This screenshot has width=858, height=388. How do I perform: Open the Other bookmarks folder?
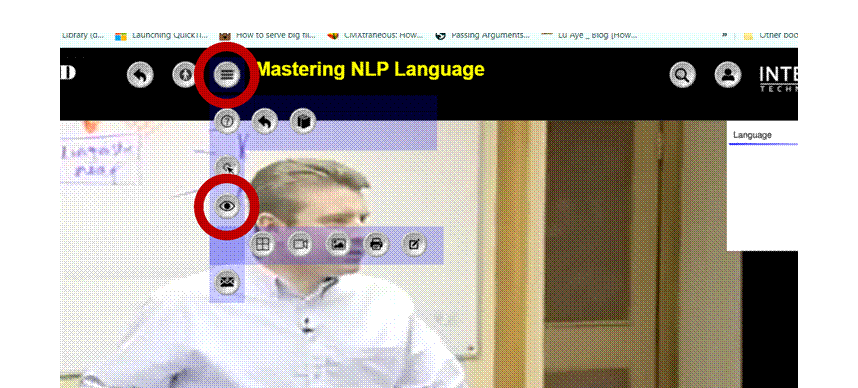click(x=771, y=36)
